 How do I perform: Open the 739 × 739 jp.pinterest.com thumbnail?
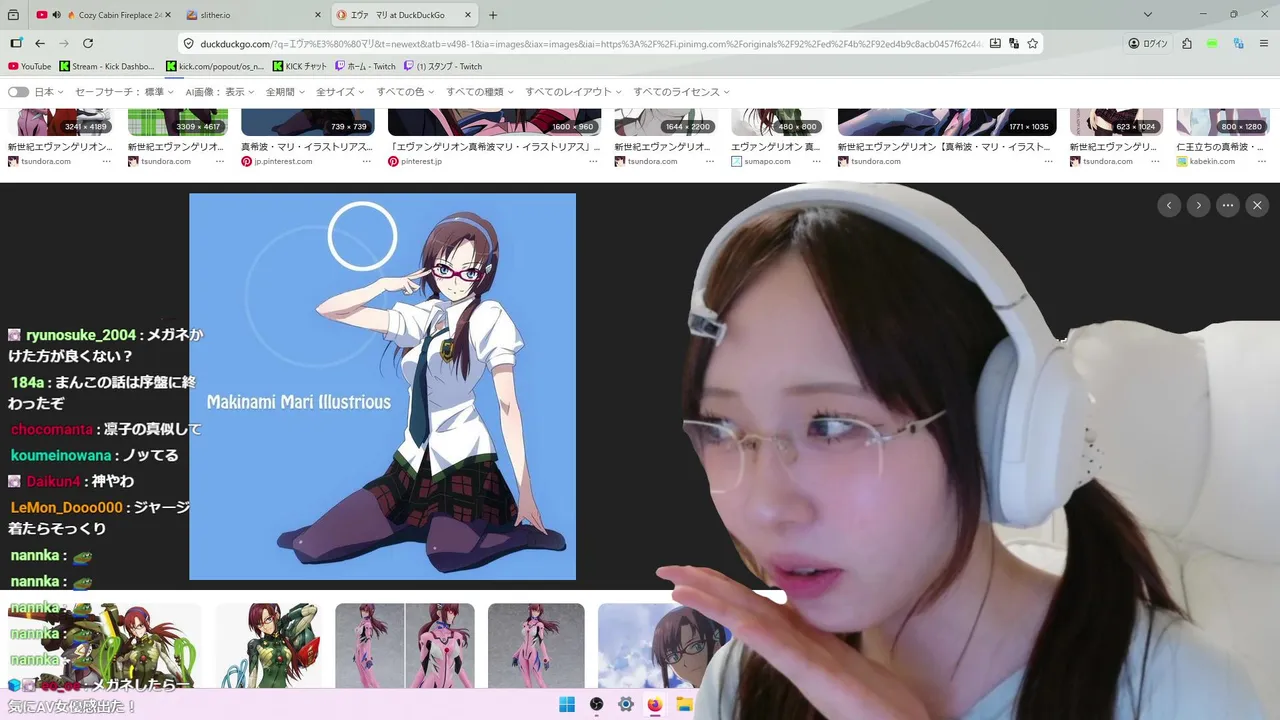[x=308, y=122]
